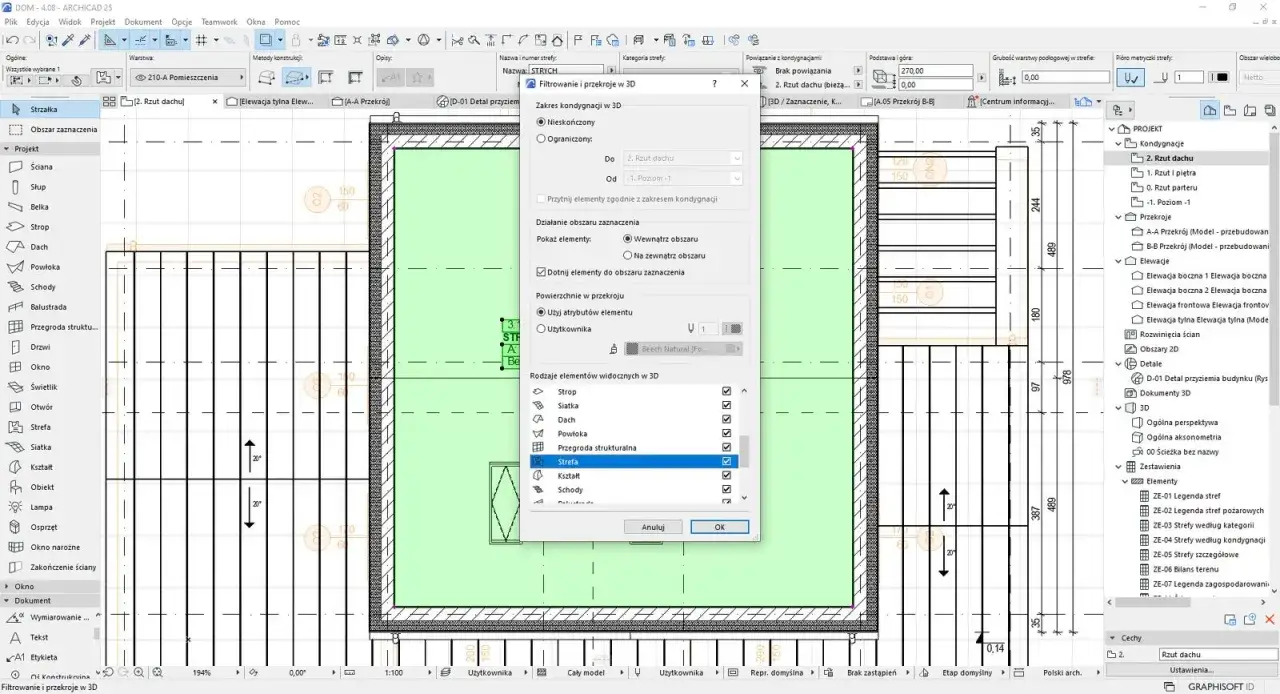Uncheck Strefa visibility in 3D list

[x=727, y=462]
